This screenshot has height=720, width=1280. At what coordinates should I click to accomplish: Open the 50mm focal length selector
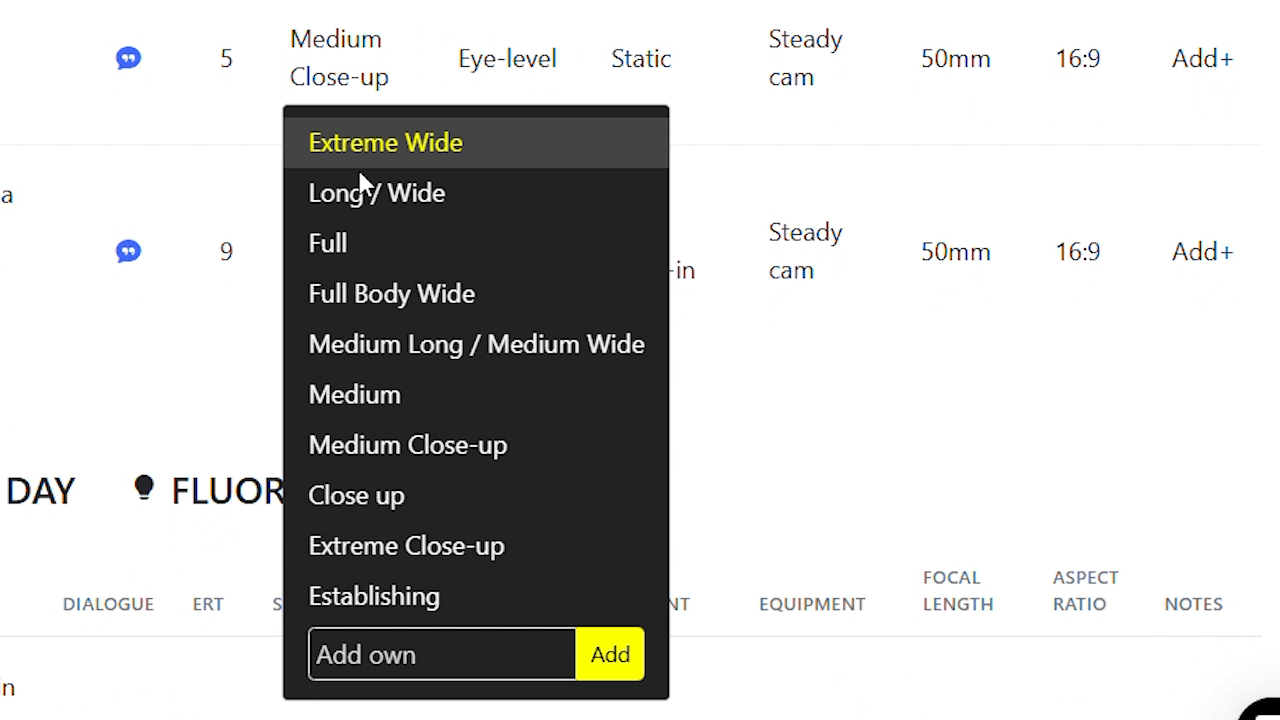[x=955, y=57]
